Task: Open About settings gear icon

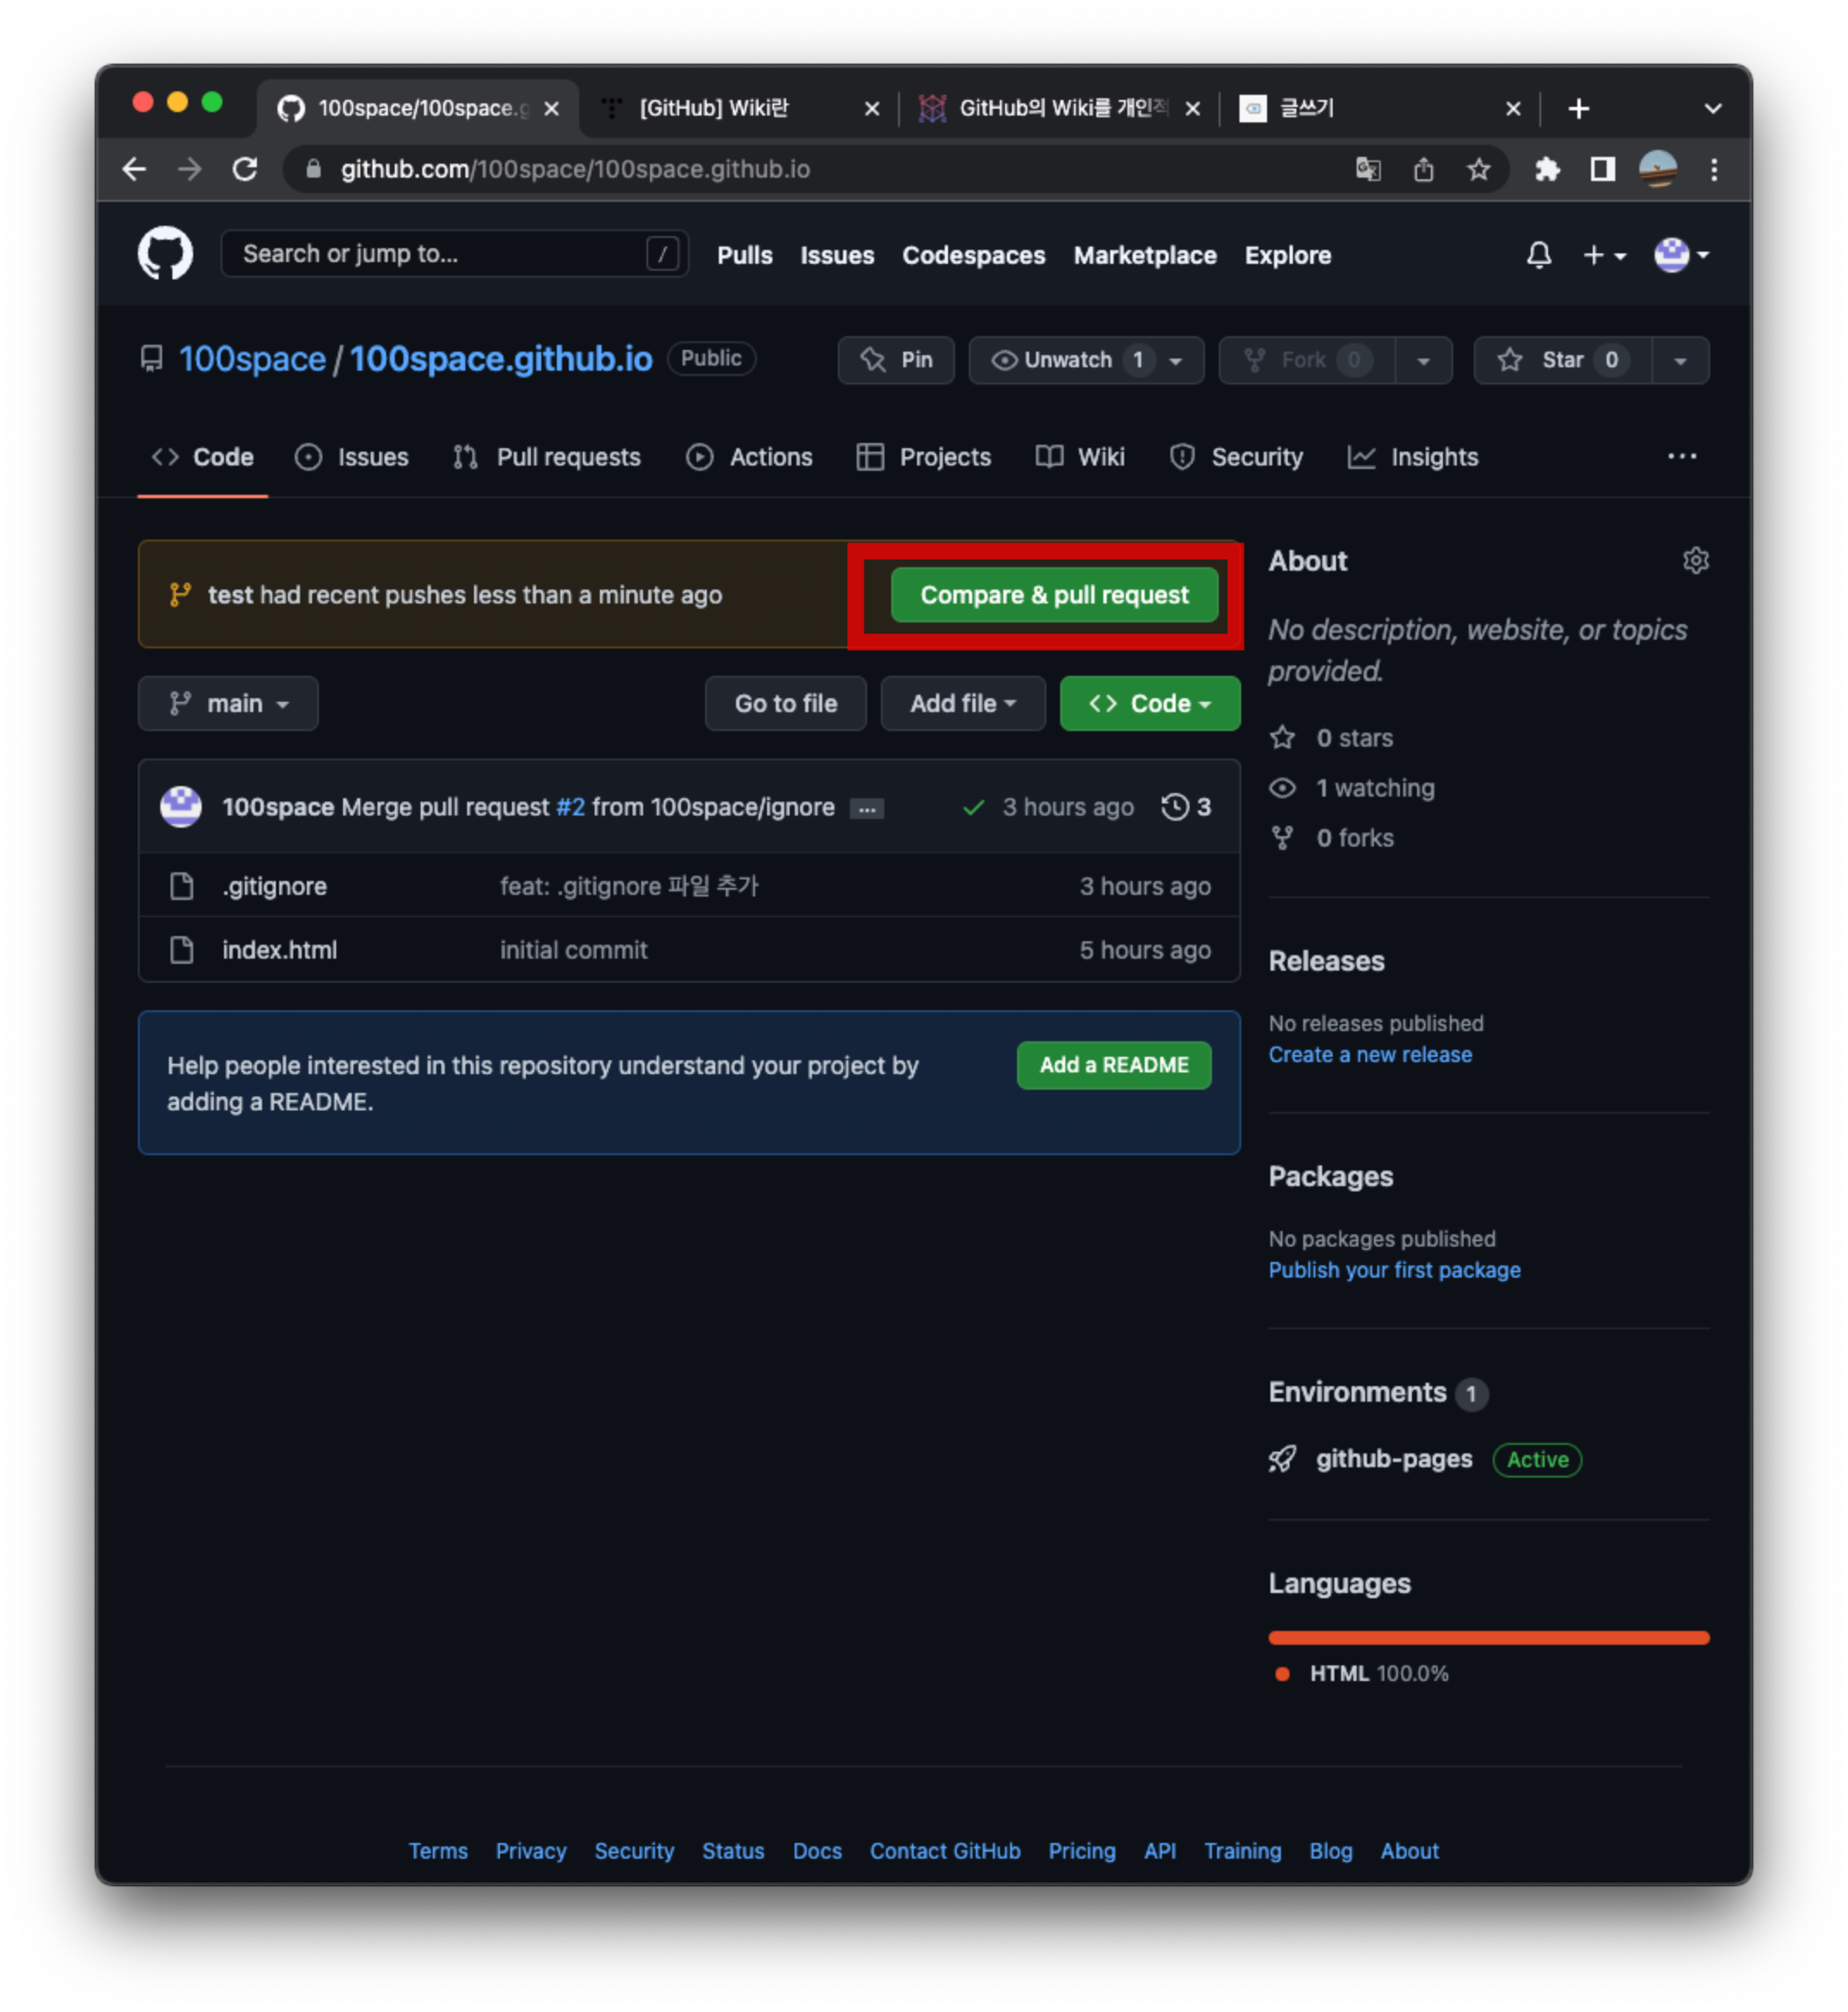Action: pyautogui.click(x=1695, y=561)
